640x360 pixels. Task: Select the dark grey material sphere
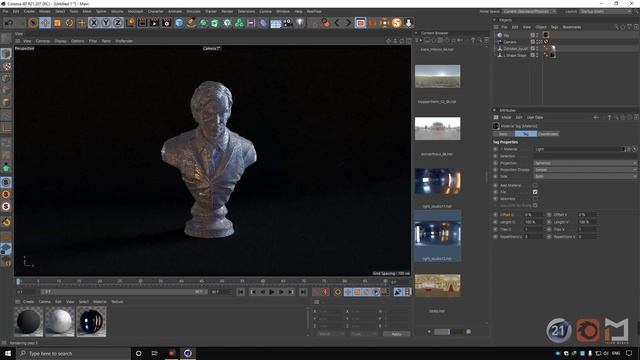coord(29,322)
